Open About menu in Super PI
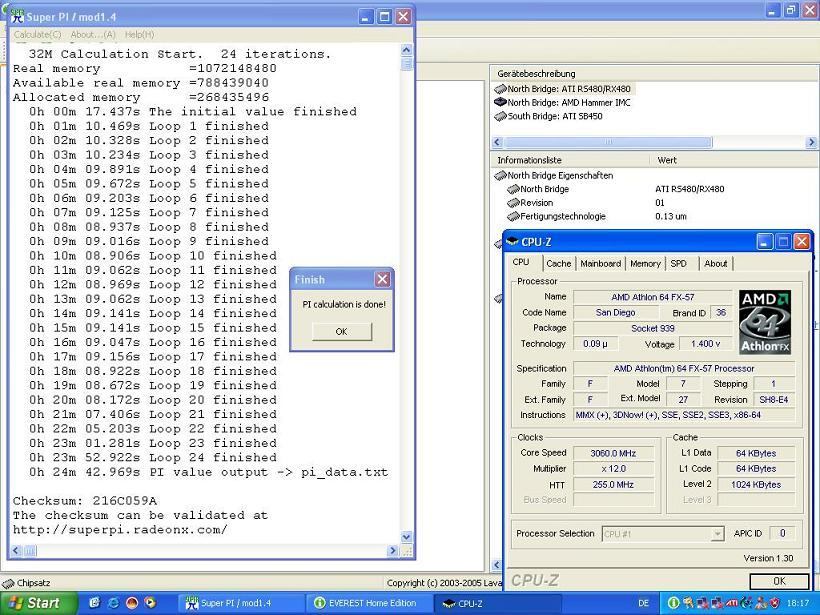This screenshot has height=615, width=820. coord(93,35)
